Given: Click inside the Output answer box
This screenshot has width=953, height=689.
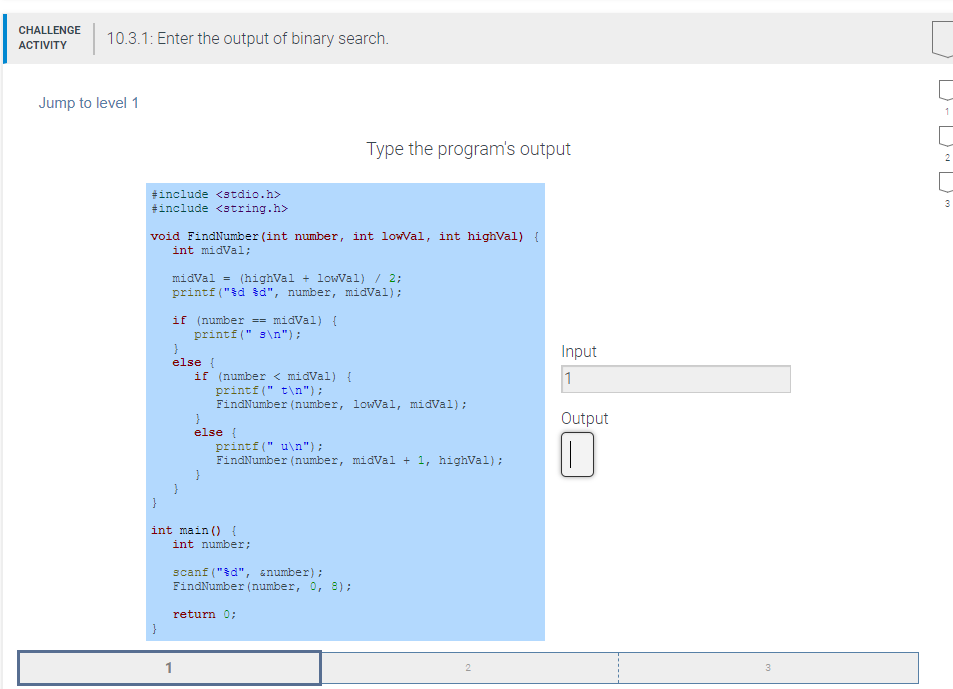Looking at the screenshot, I should (x=577, y=455).
